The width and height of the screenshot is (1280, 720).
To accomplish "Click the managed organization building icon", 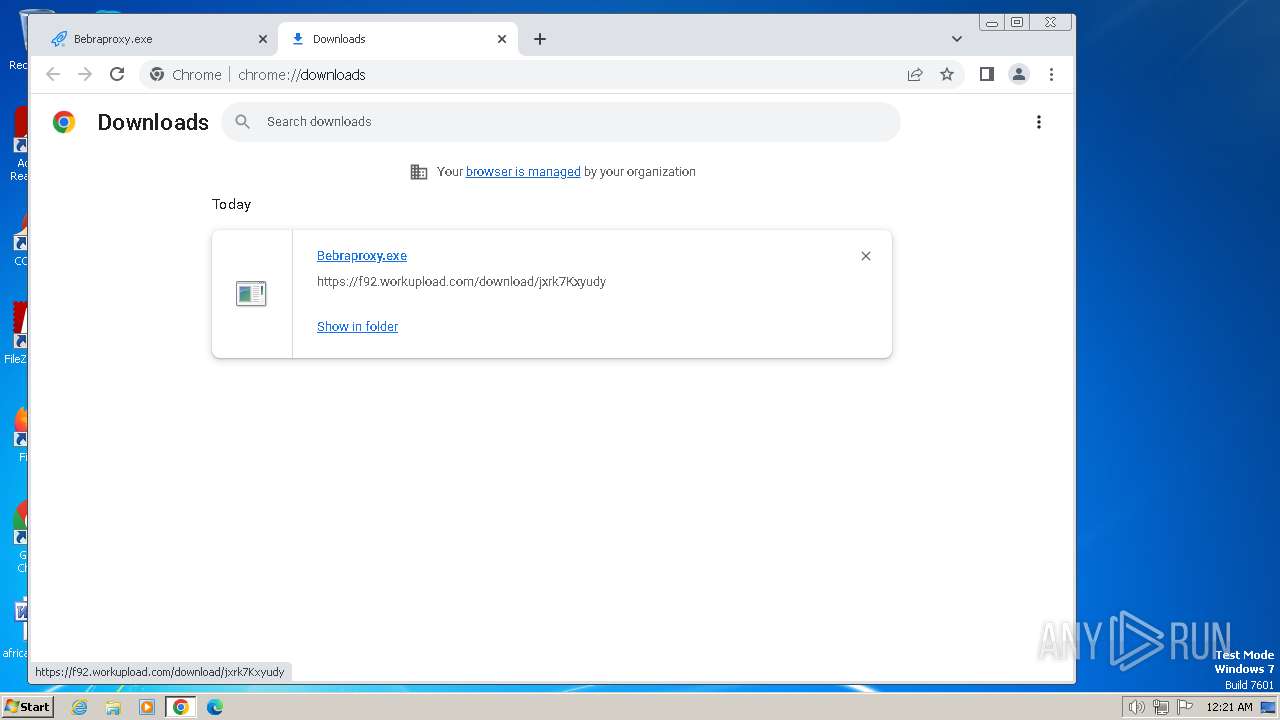I will (419, 172).
